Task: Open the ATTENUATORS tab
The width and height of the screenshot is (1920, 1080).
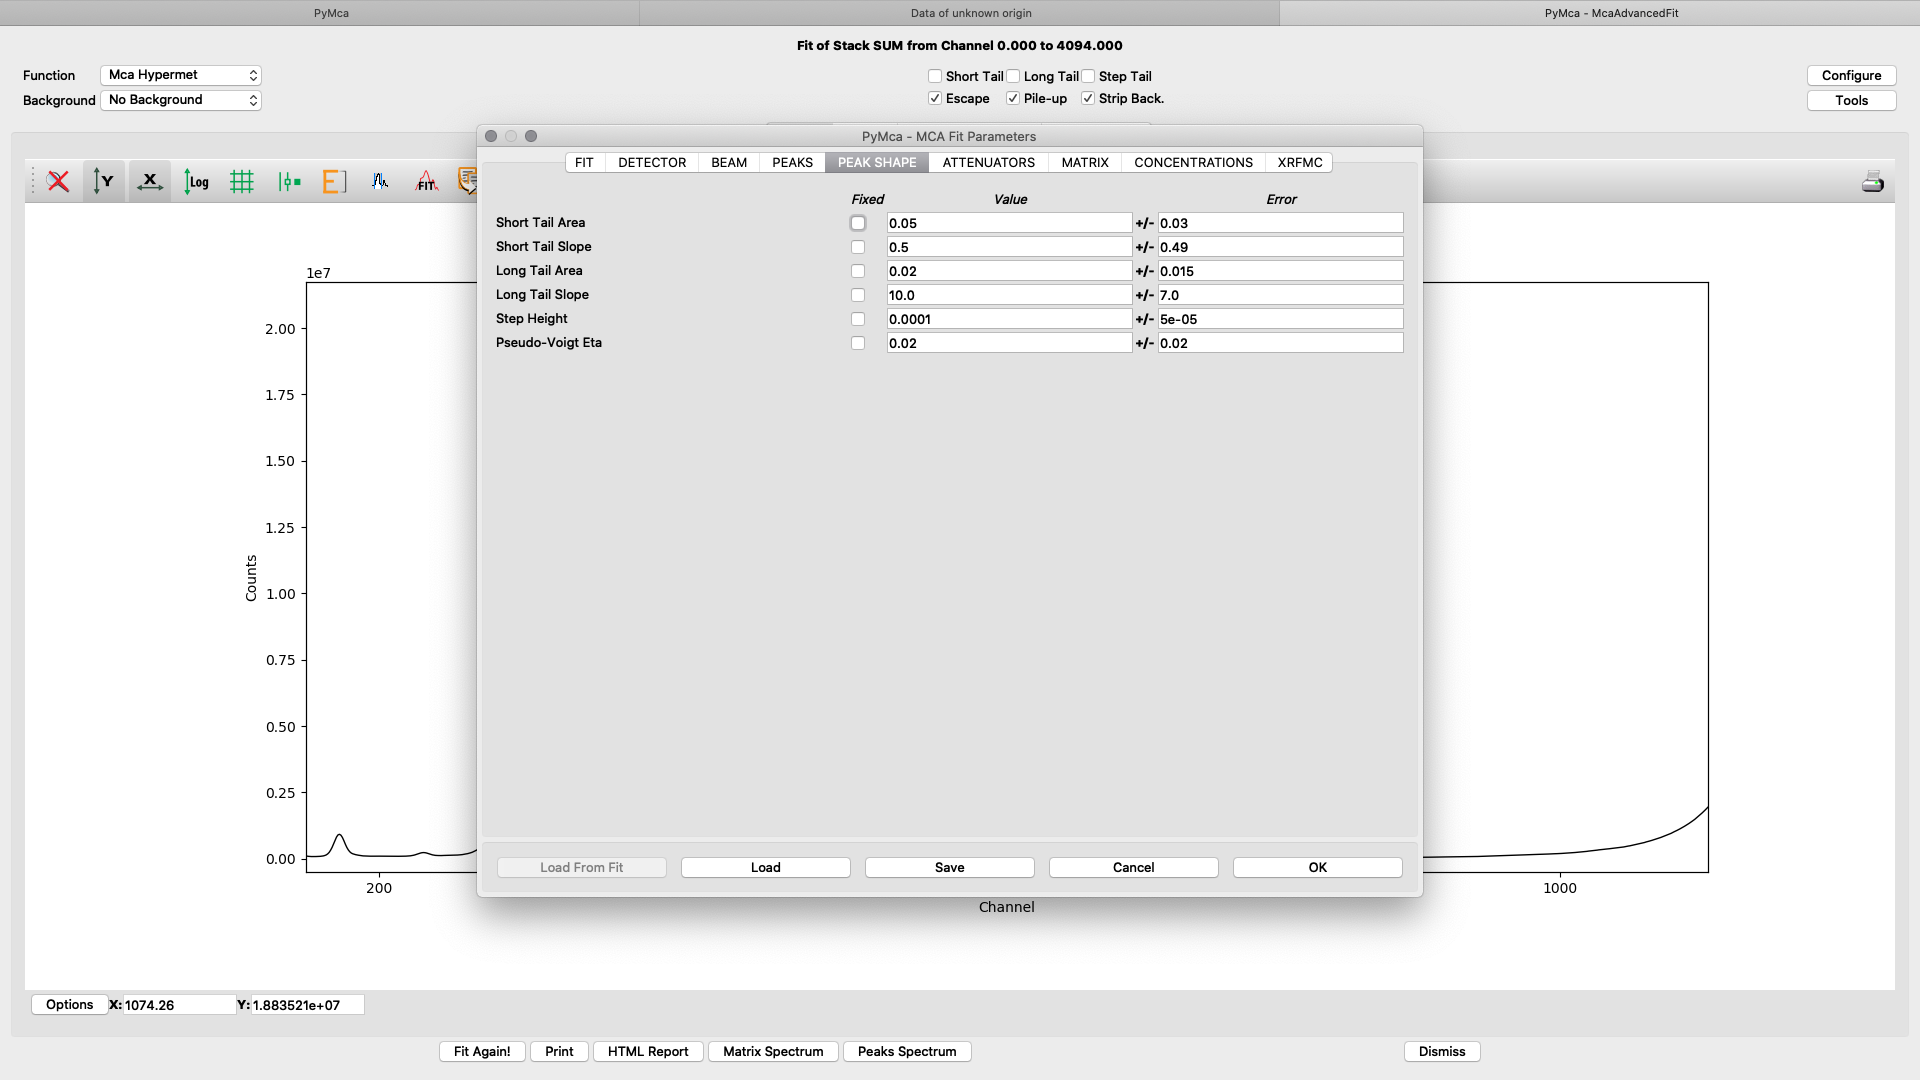Action: [988, 162]
